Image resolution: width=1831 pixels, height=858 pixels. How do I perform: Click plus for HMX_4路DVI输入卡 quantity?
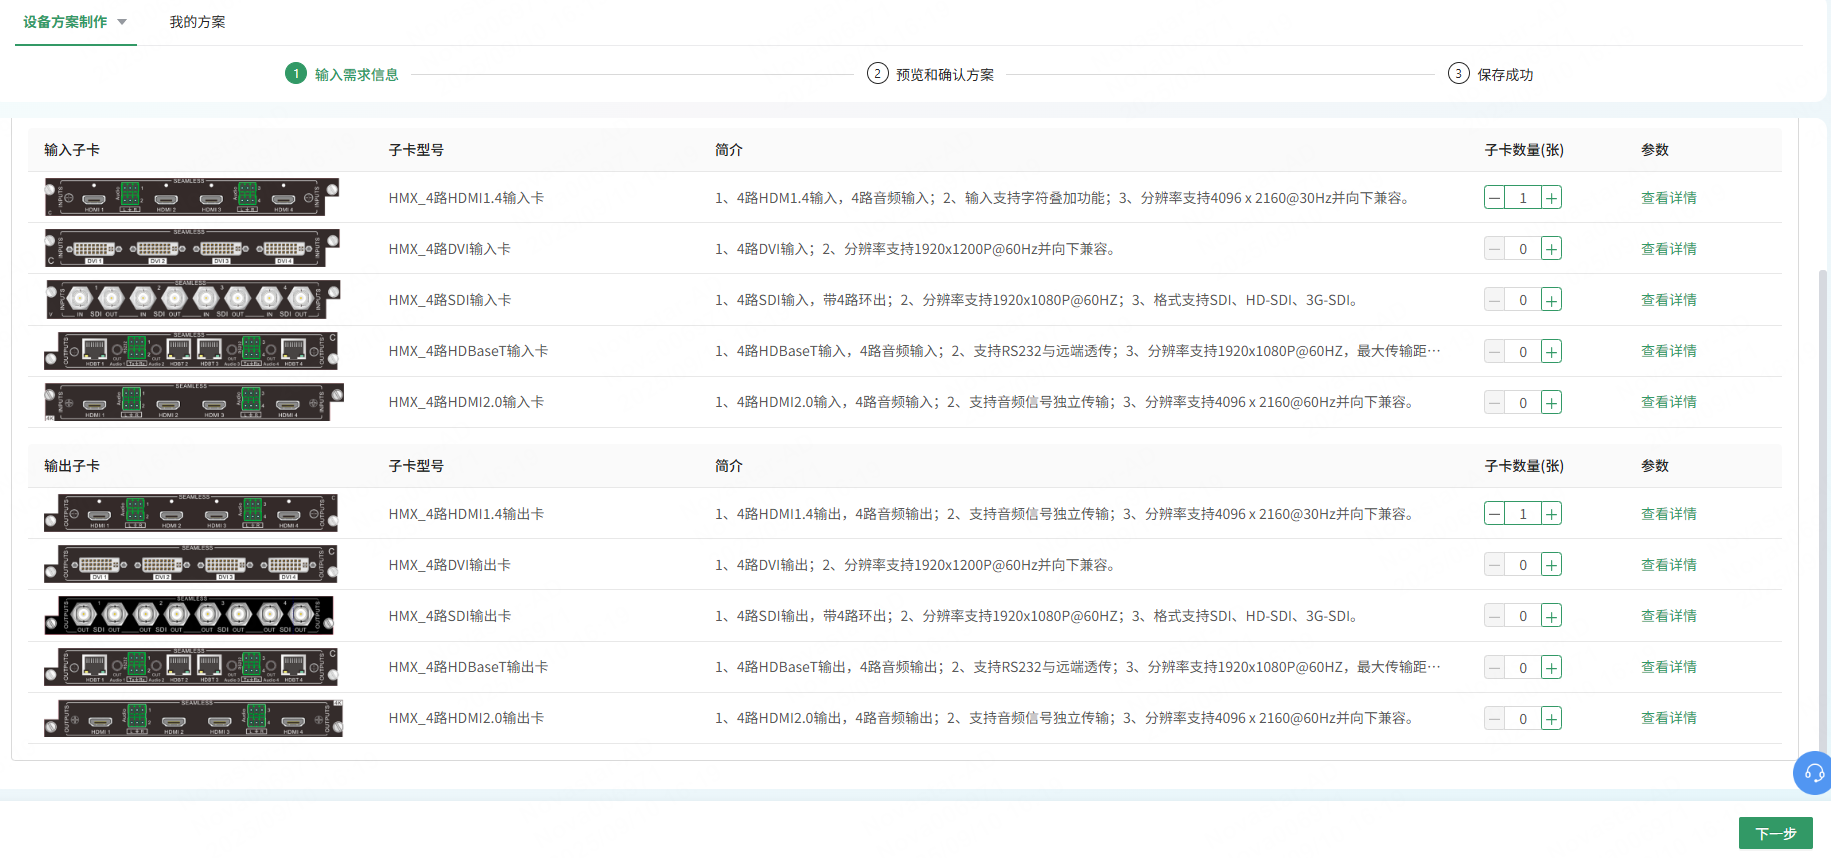click(1551, 249)
